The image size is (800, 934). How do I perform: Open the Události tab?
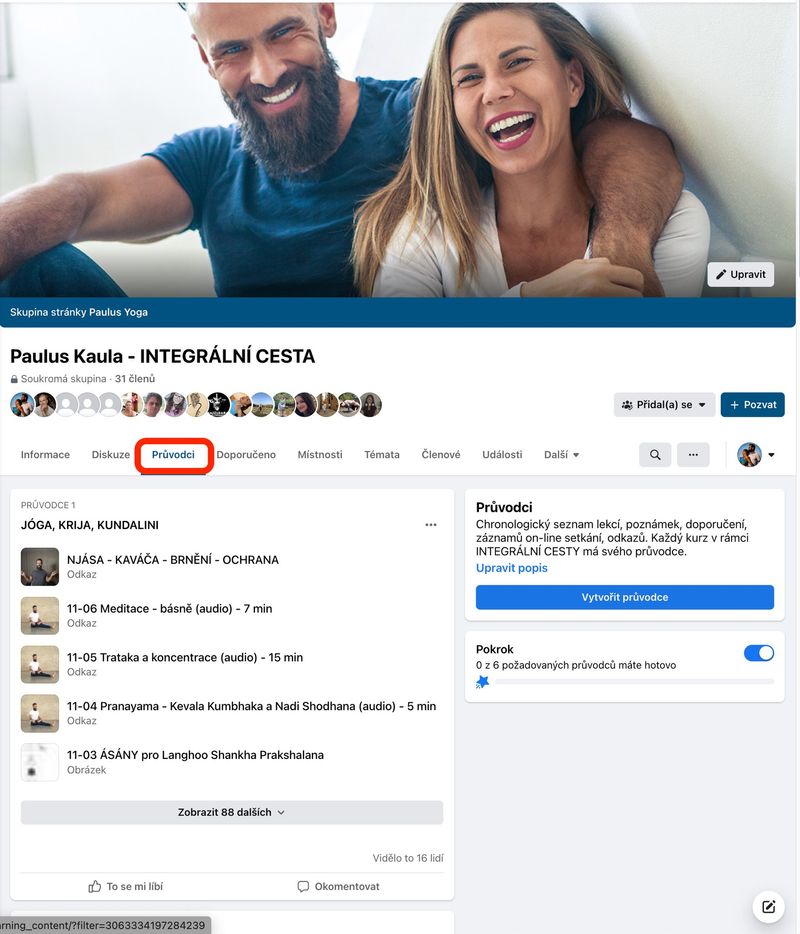502,454
